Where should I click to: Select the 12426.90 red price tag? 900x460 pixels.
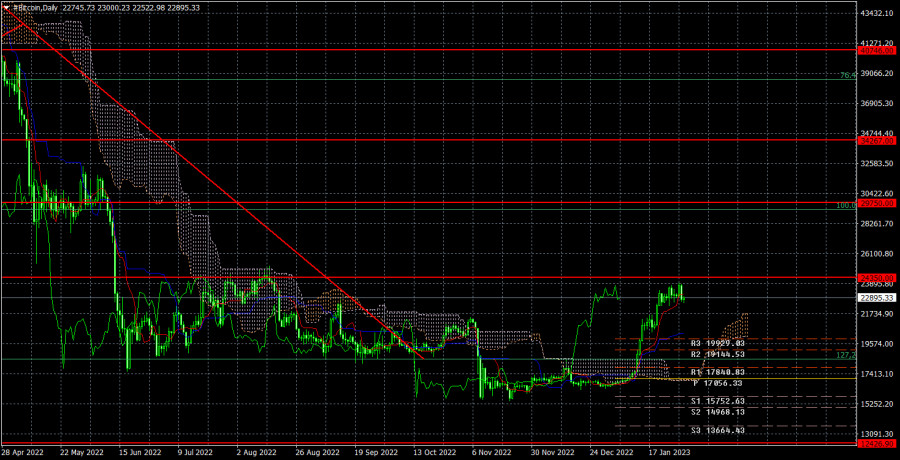point(876,444)
